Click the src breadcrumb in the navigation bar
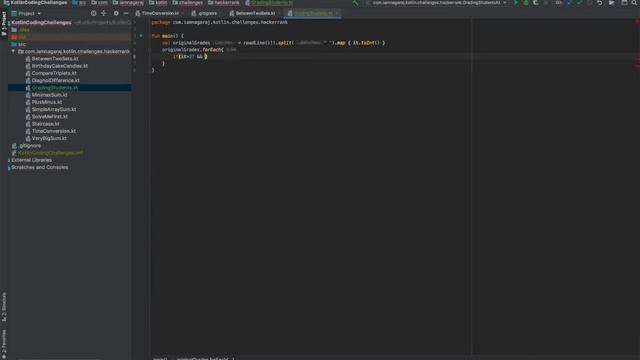This screenshot has height=360, width=640. click(79, 3)
